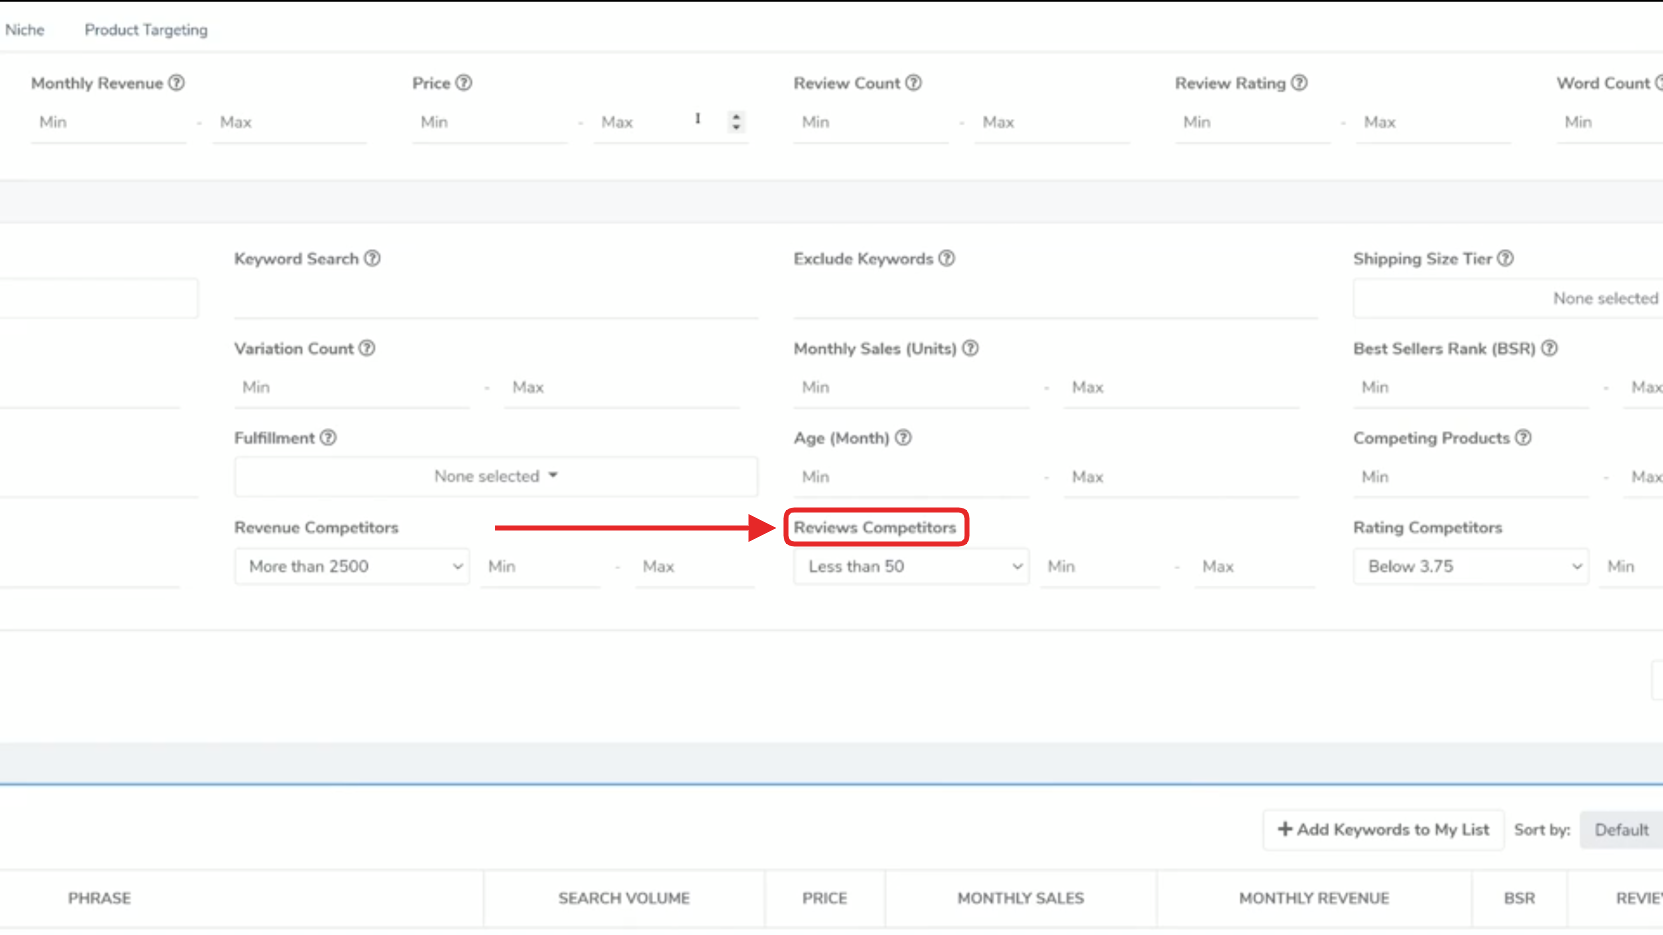
Task: Expand the Fulfillment 'None selected' dropdown
Action: pyautogui.click(x=496, y=477)
